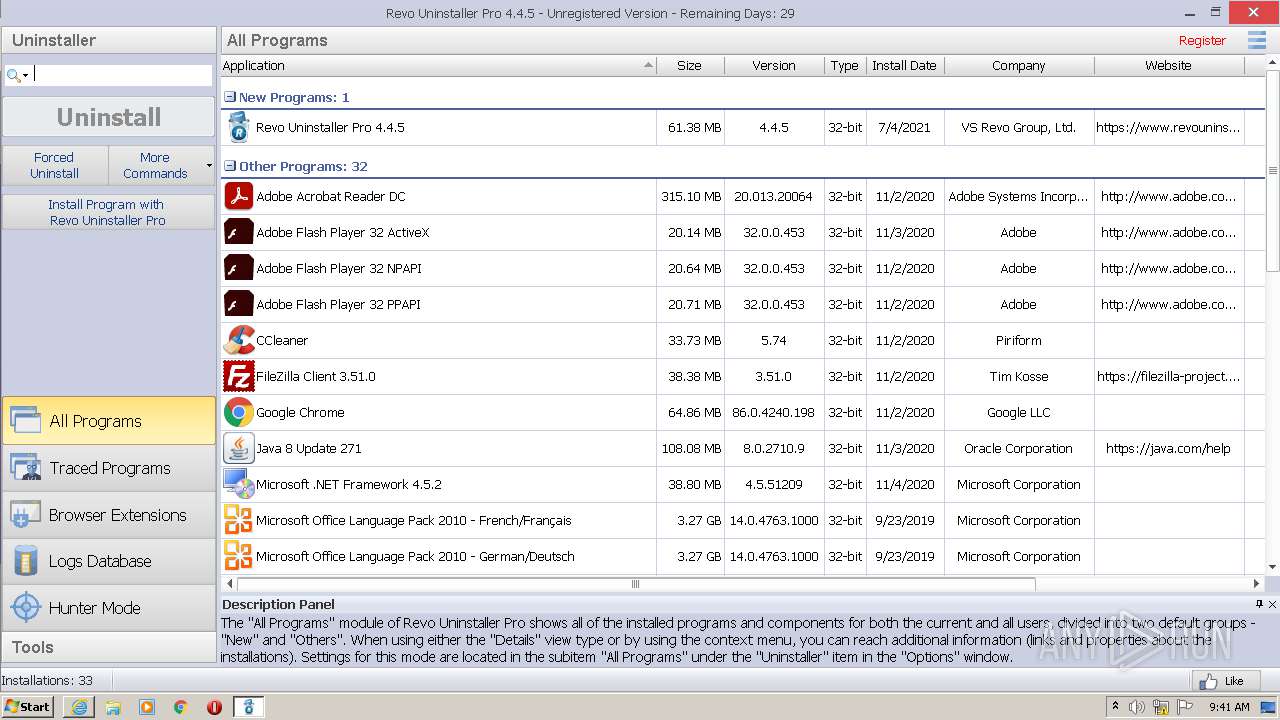
Task: Open the Logs Database section
Action: click(108, 561)
